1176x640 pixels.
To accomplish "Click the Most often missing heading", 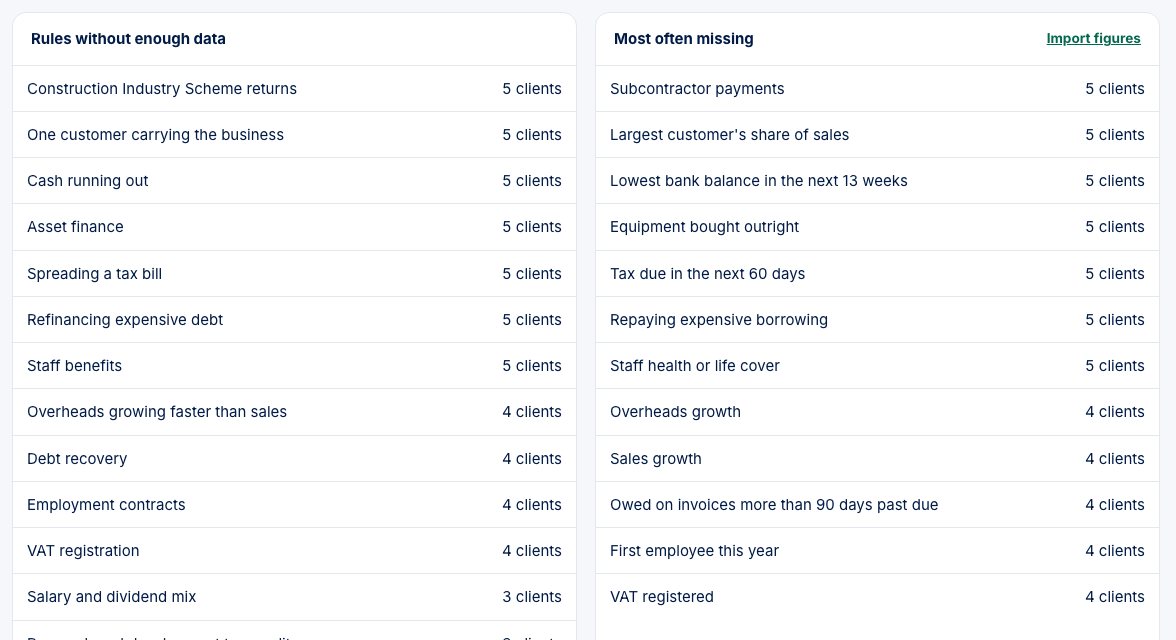I will point(683,38).
